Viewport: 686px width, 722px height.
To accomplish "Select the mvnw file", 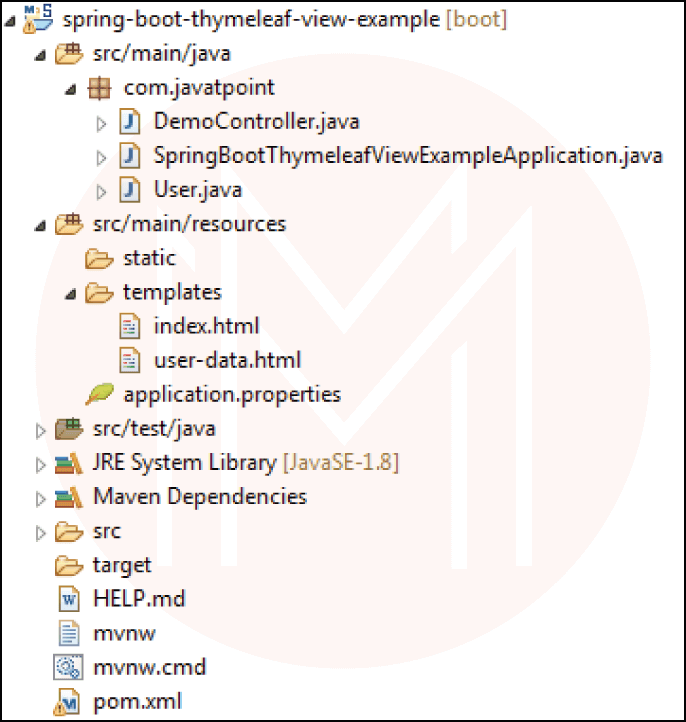I will coord(123,633).
